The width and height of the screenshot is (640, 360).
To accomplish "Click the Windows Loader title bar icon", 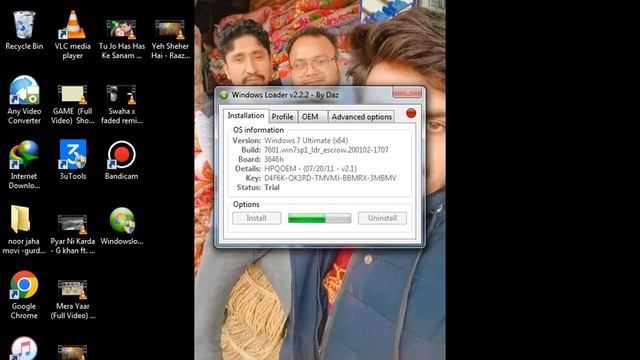I will tap(224, 95).
